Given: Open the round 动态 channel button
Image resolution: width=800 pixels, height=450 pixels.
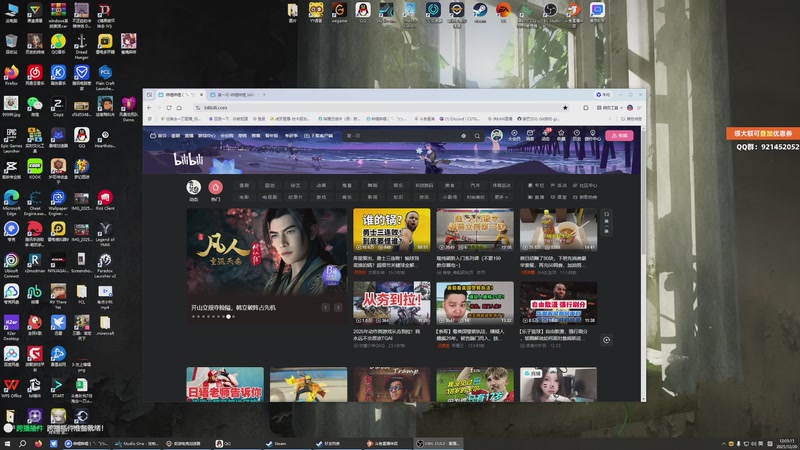Looking at the screenshot, I should [x=193, y=191].
